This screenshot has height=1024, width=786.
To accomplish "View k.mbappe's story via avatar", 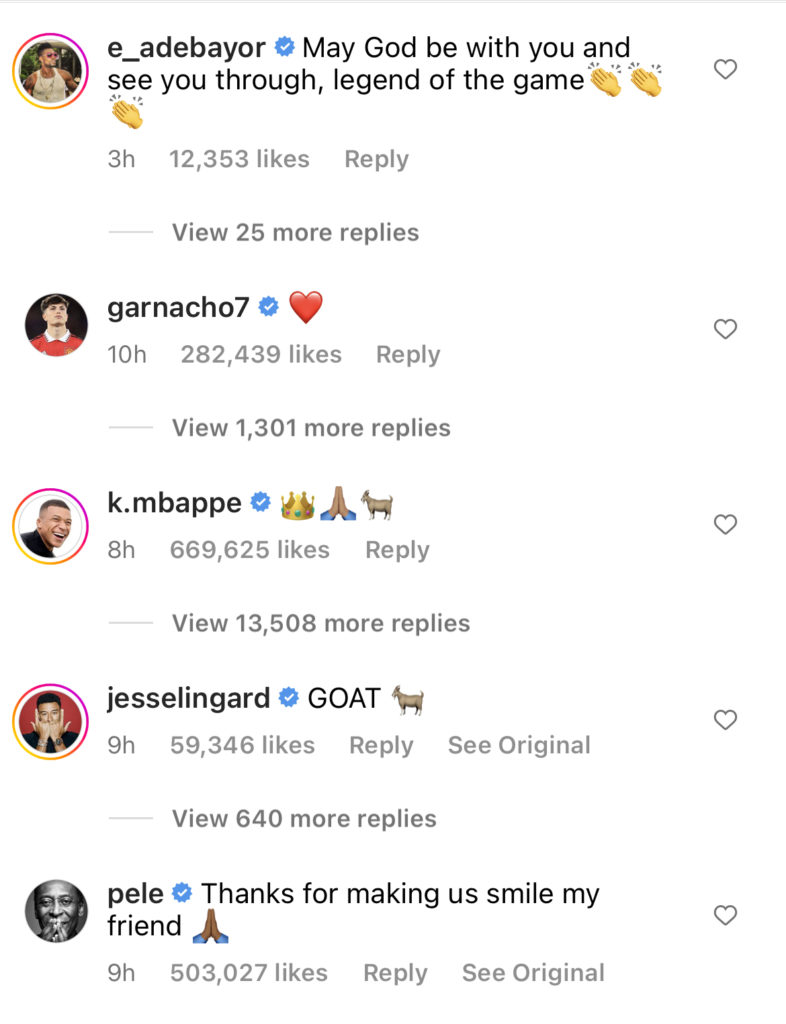I will [x=50, y=526].
